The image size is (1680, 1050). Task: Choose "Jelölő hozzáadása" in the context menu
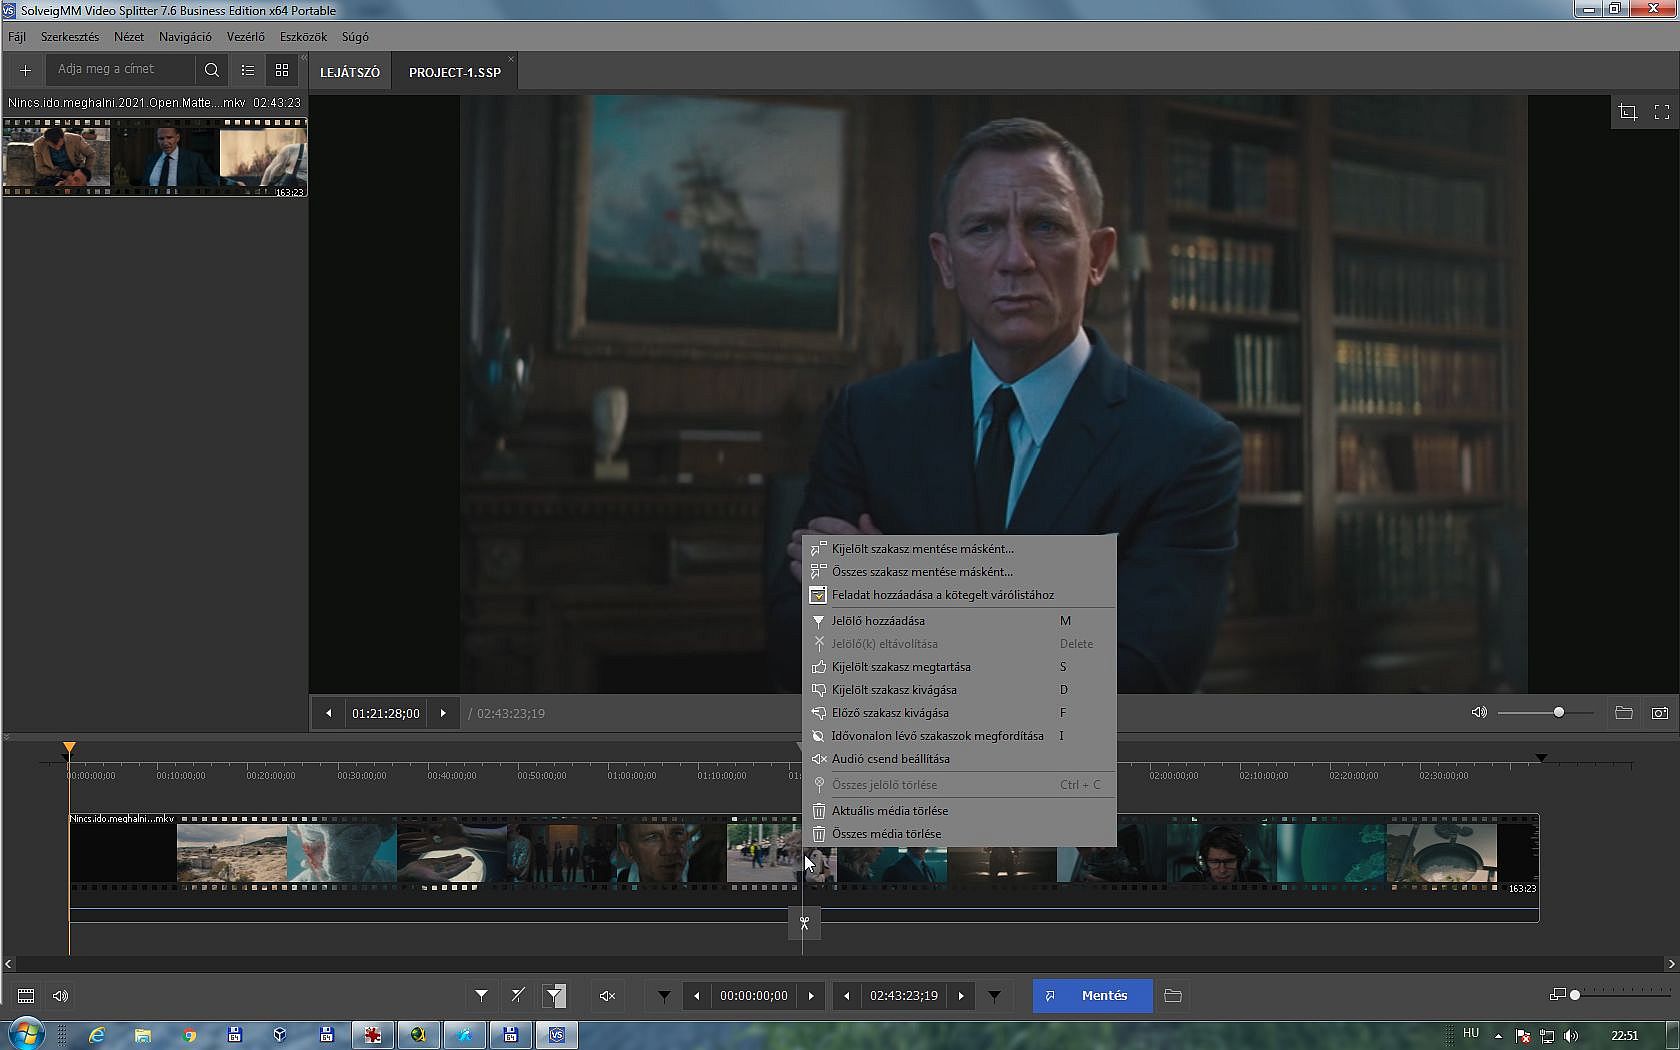(x=878, y=621)
